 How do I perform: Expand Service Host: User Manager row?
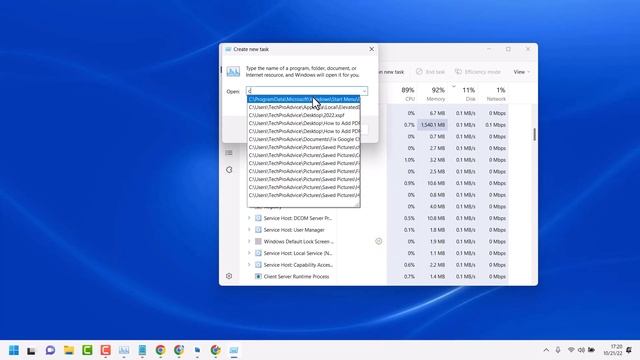pos(249,230)
